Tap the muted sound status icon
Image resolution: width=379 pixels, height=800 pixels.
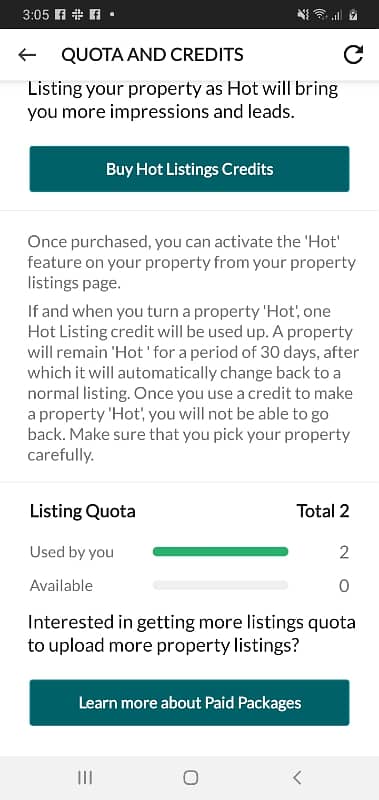click(303, 15)
